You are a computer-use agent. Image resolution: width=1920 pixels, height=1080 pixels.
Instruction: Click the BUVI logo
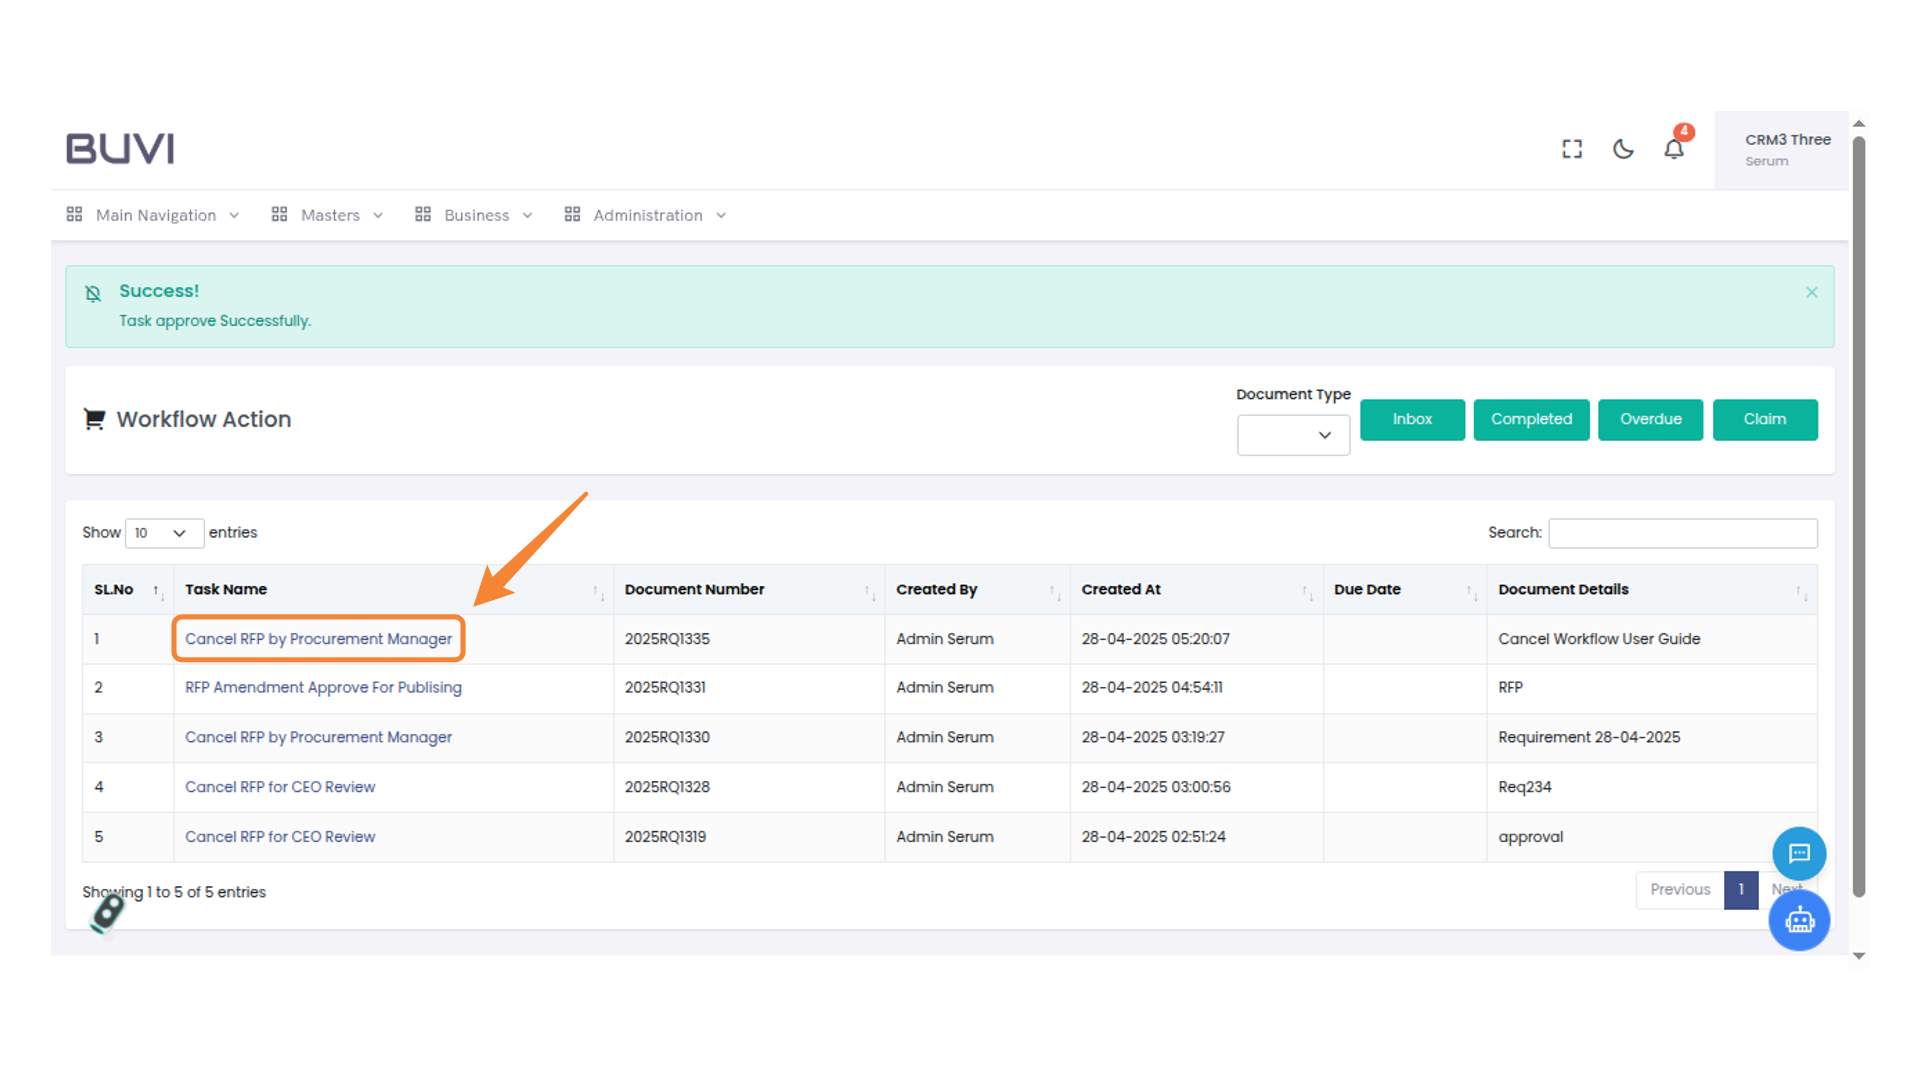(x=120, y=149)
